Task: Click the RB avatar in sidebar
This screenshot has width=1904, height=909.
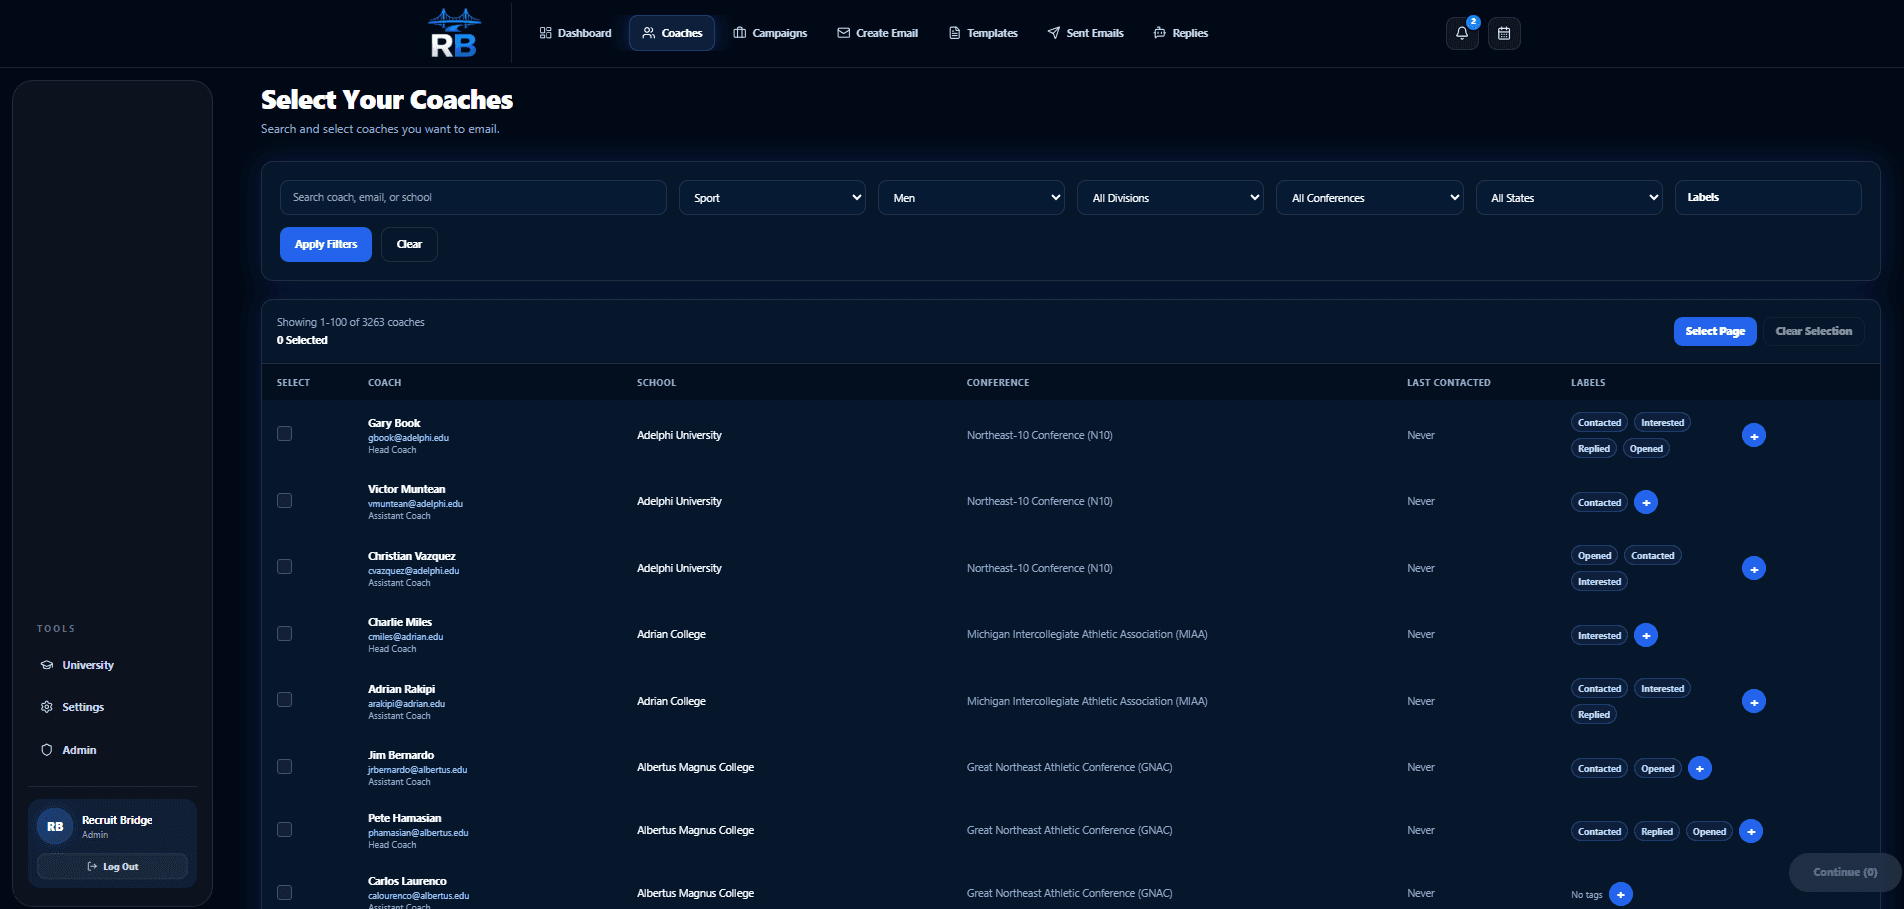Action: (55, 826)
